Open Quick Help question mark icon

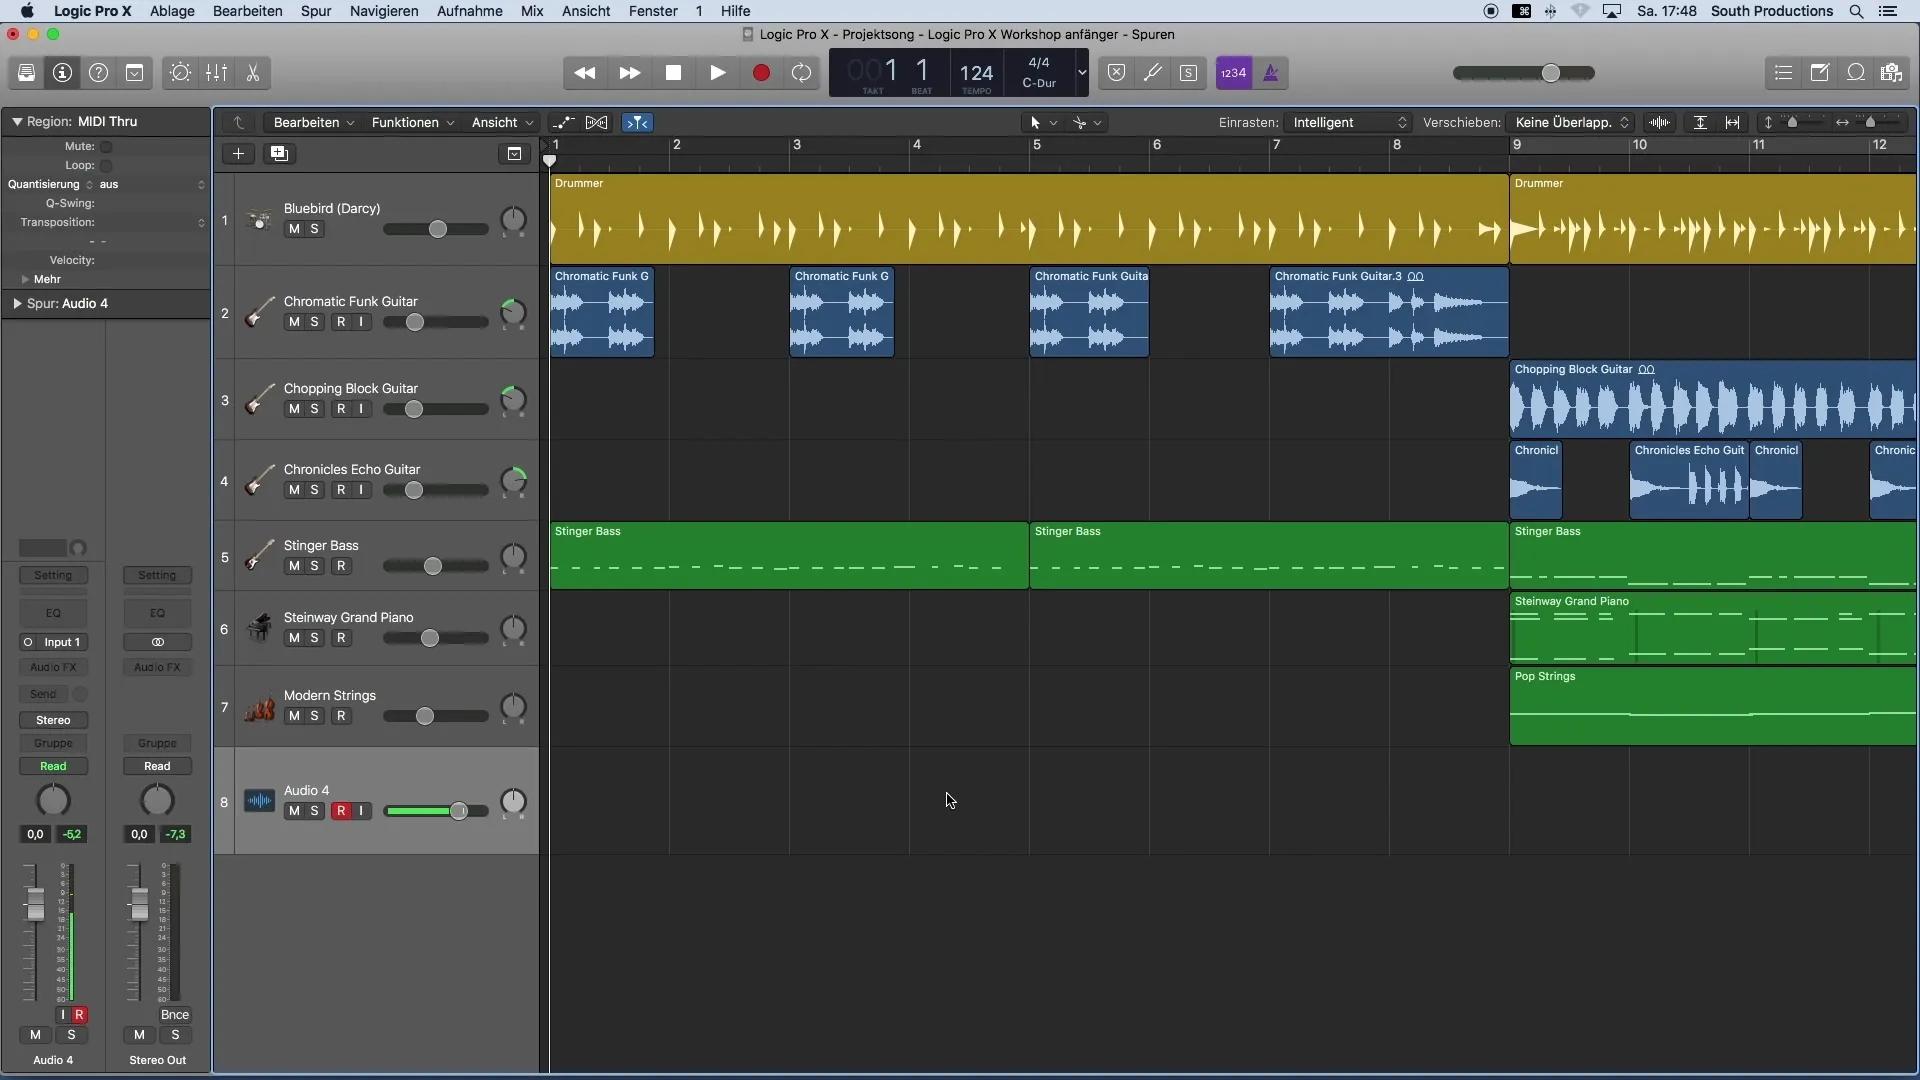pos(99,73)
